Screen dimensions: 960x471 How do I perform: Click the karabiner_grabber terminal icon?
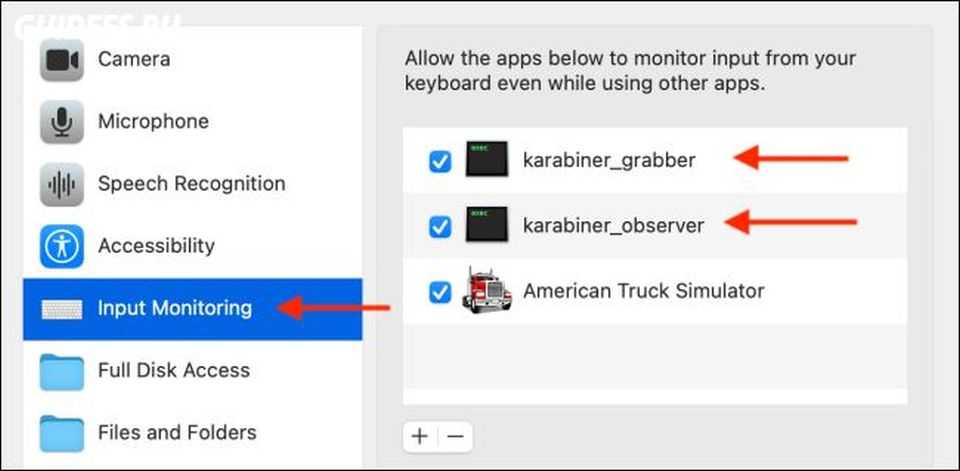487,160
